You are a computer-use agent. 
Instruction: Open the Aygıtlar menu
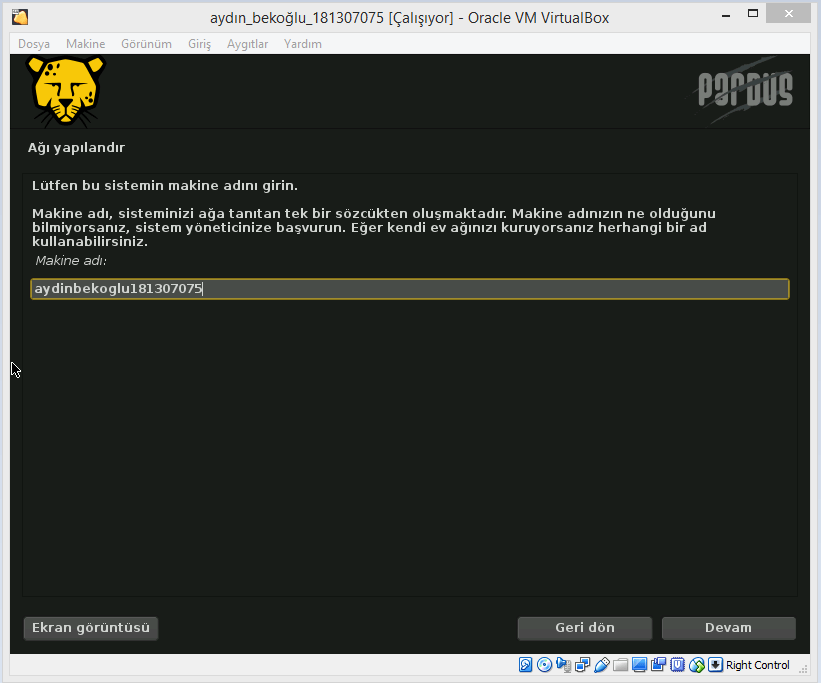coord(247,44)
